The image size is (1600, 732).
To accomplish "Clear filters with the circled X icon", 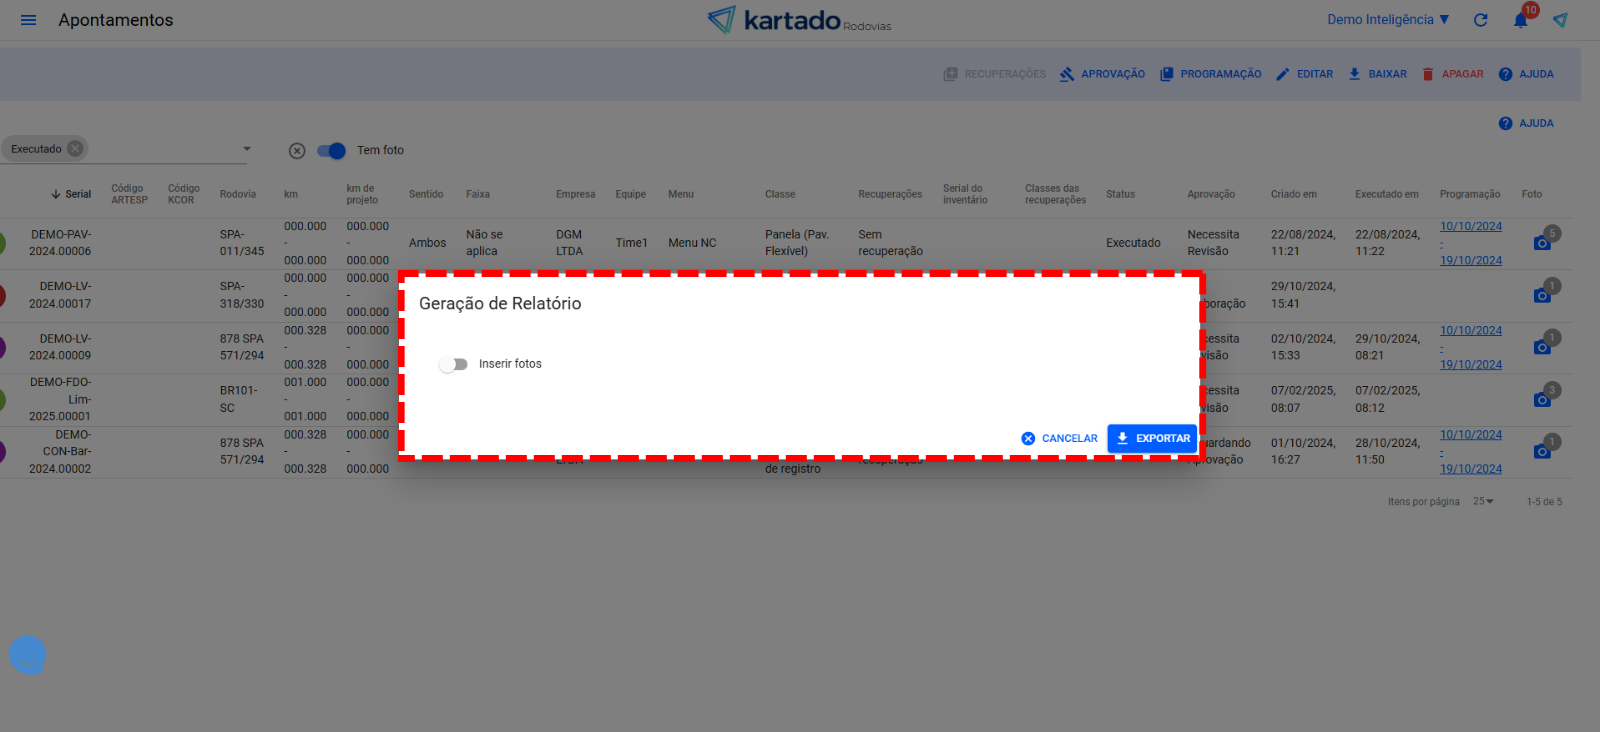I will [297, 151].
